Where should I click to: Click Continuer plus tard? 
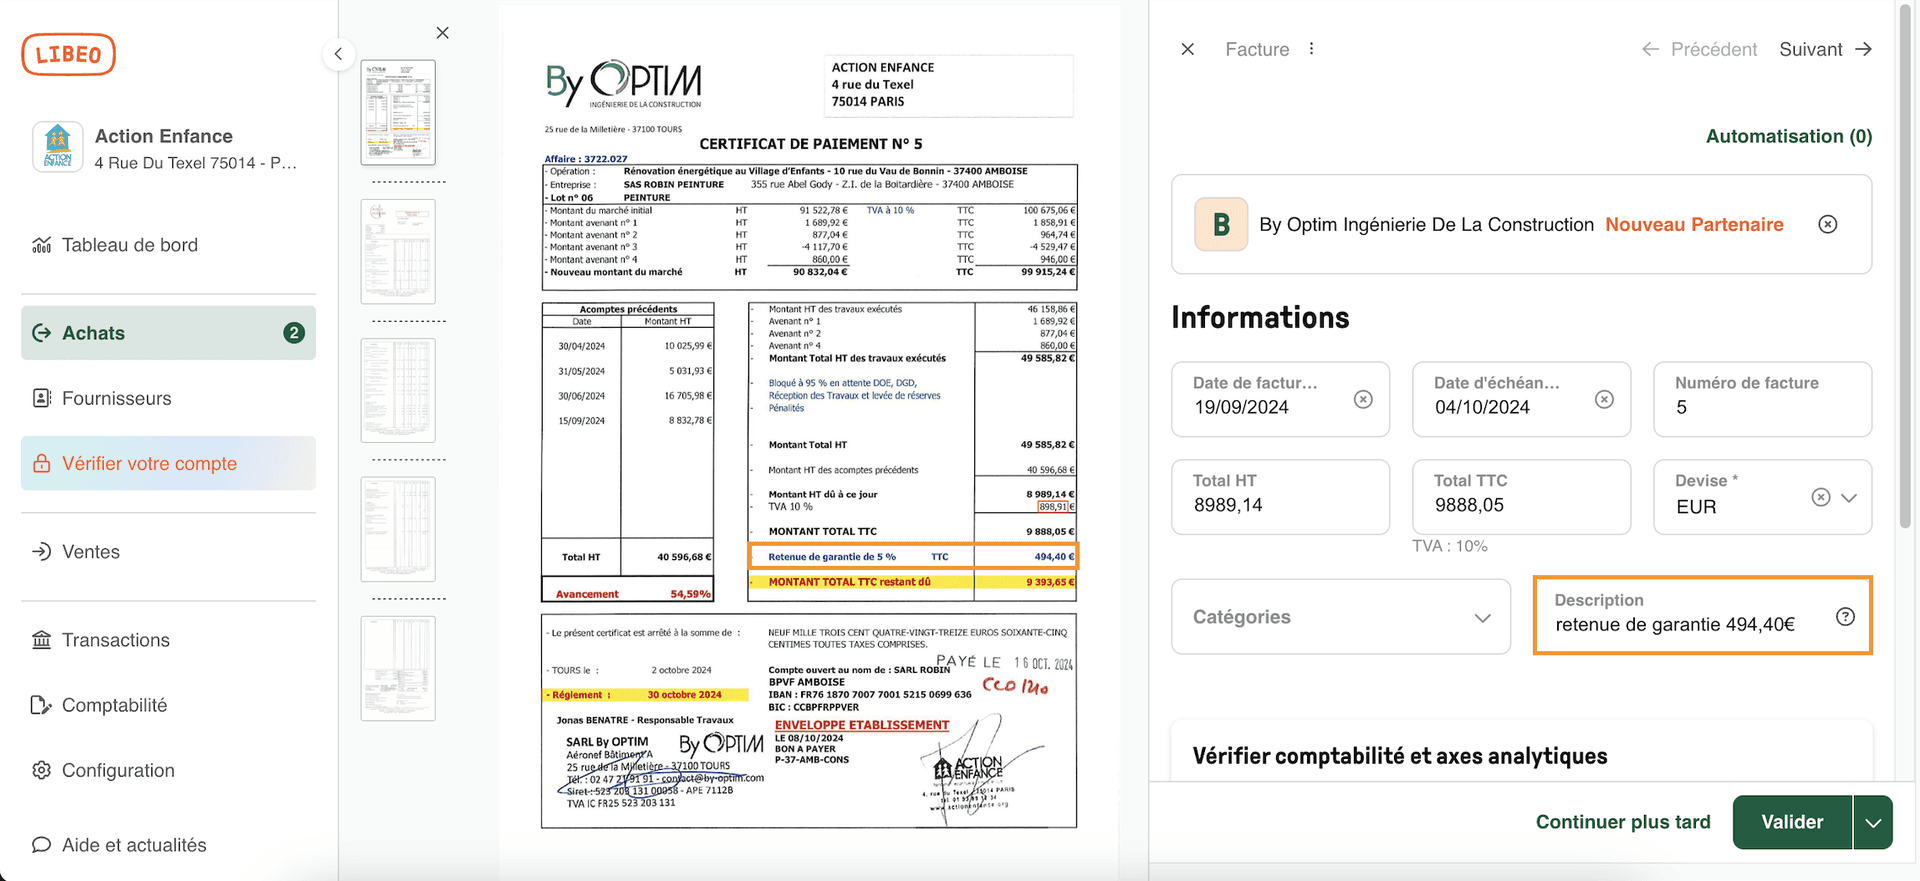(x=1623, y=822)
